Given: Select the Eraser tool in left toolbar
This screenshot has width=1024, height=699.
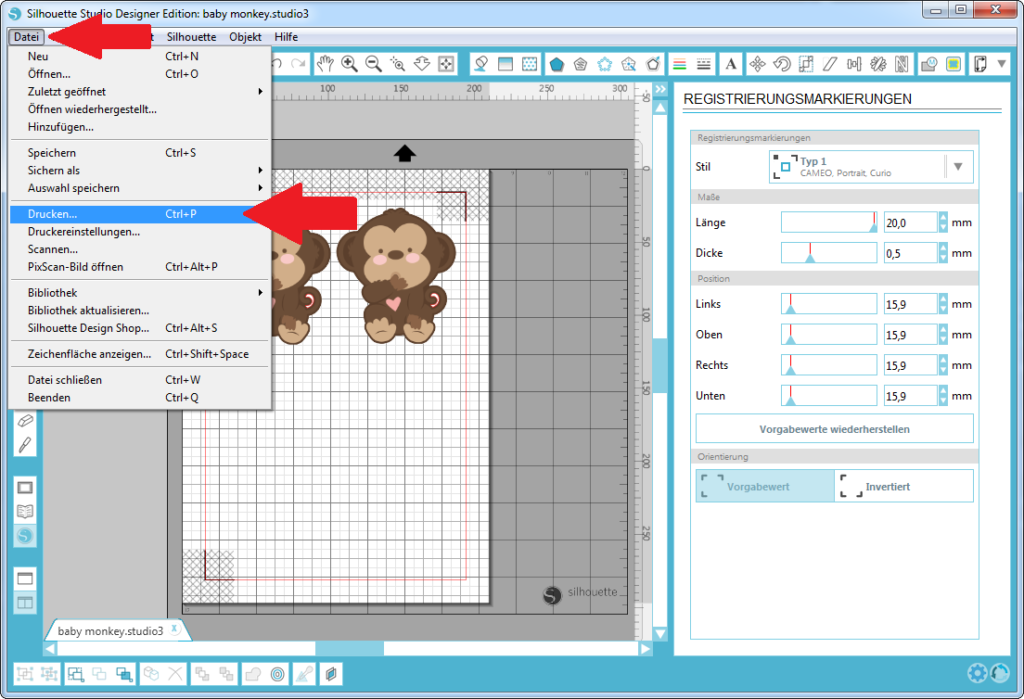Looking at the screenshot, I should click(x=26, y=421).
